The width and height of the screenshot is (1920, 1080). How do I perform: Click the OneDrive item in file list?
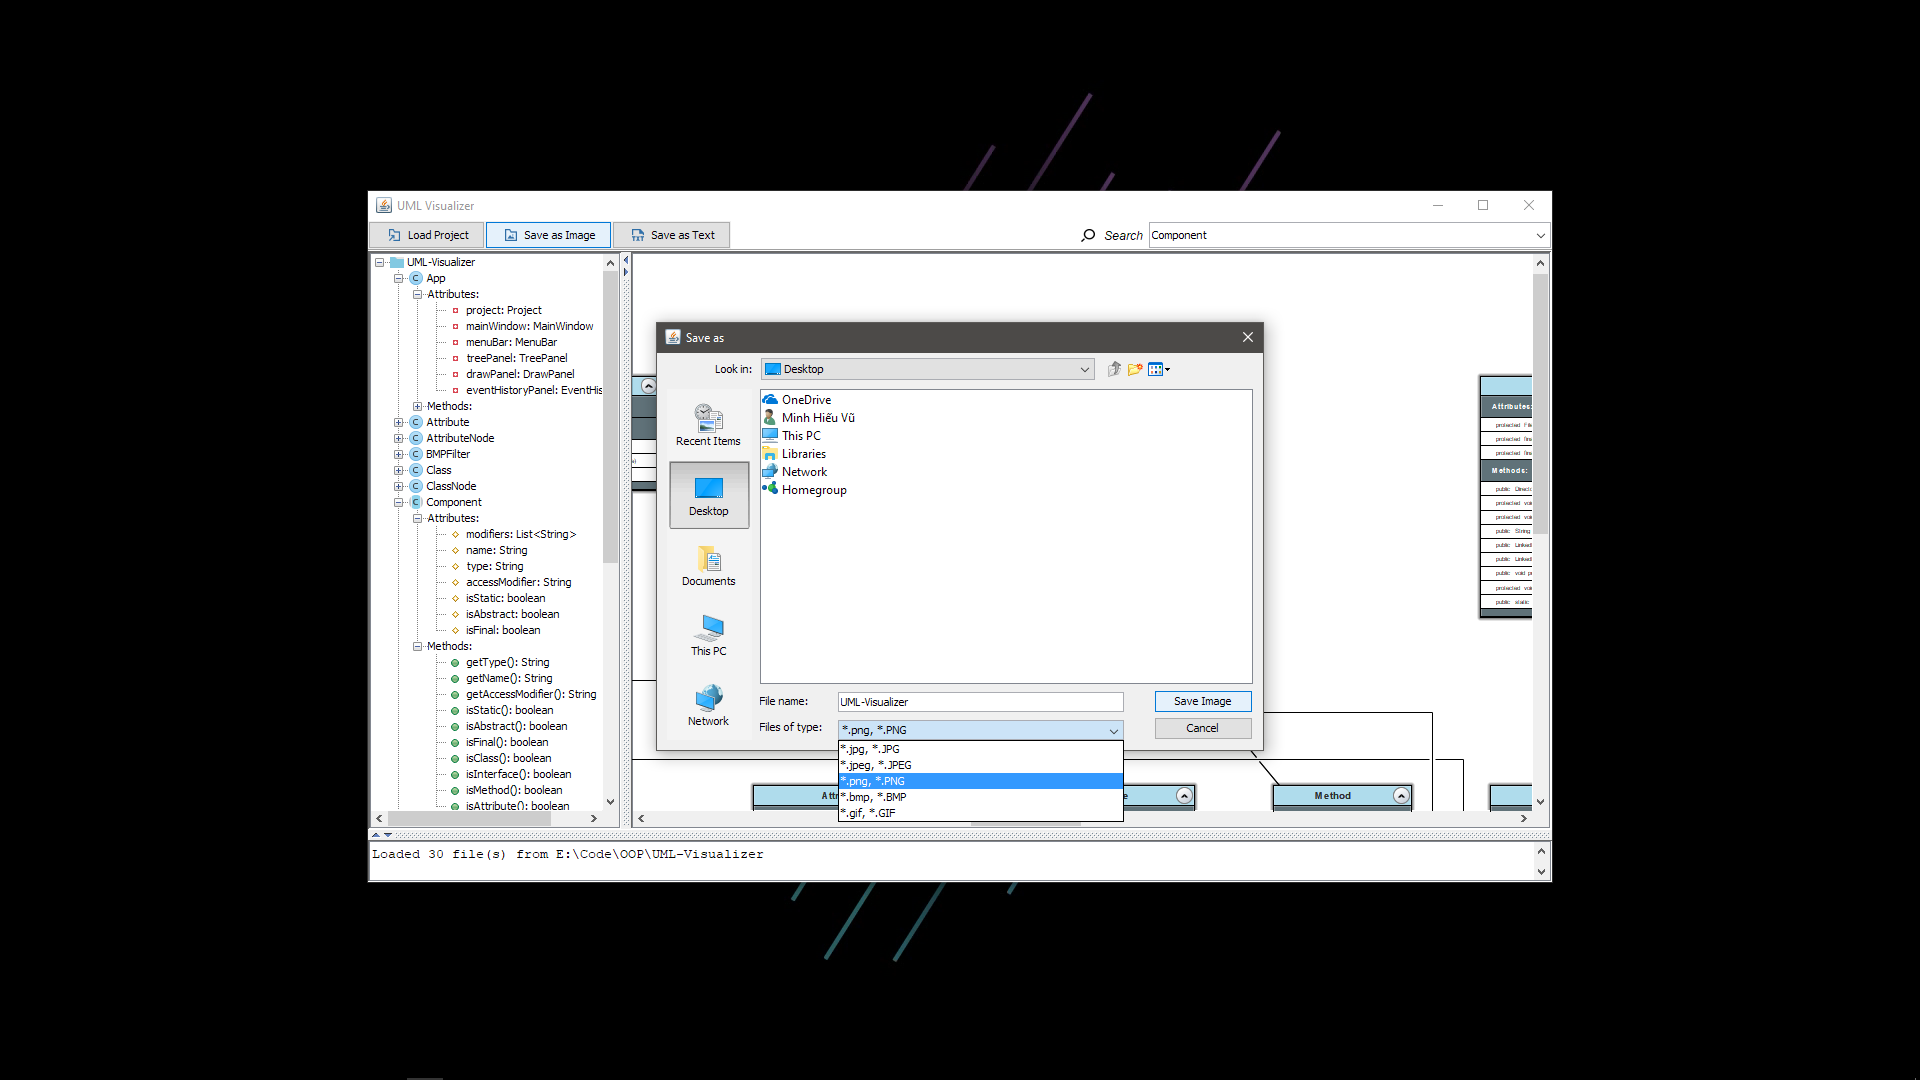pos(805,400)
